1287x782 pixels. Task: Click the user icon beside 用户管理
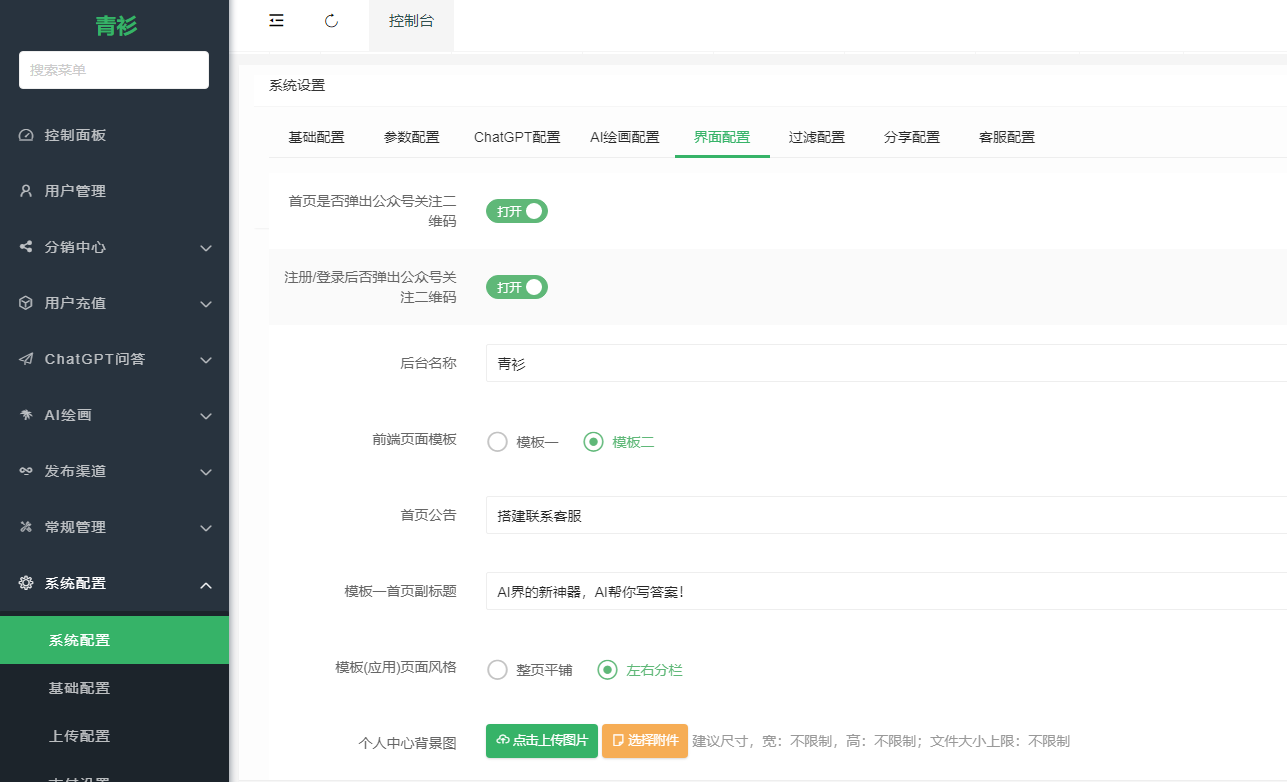coord(26,191)
